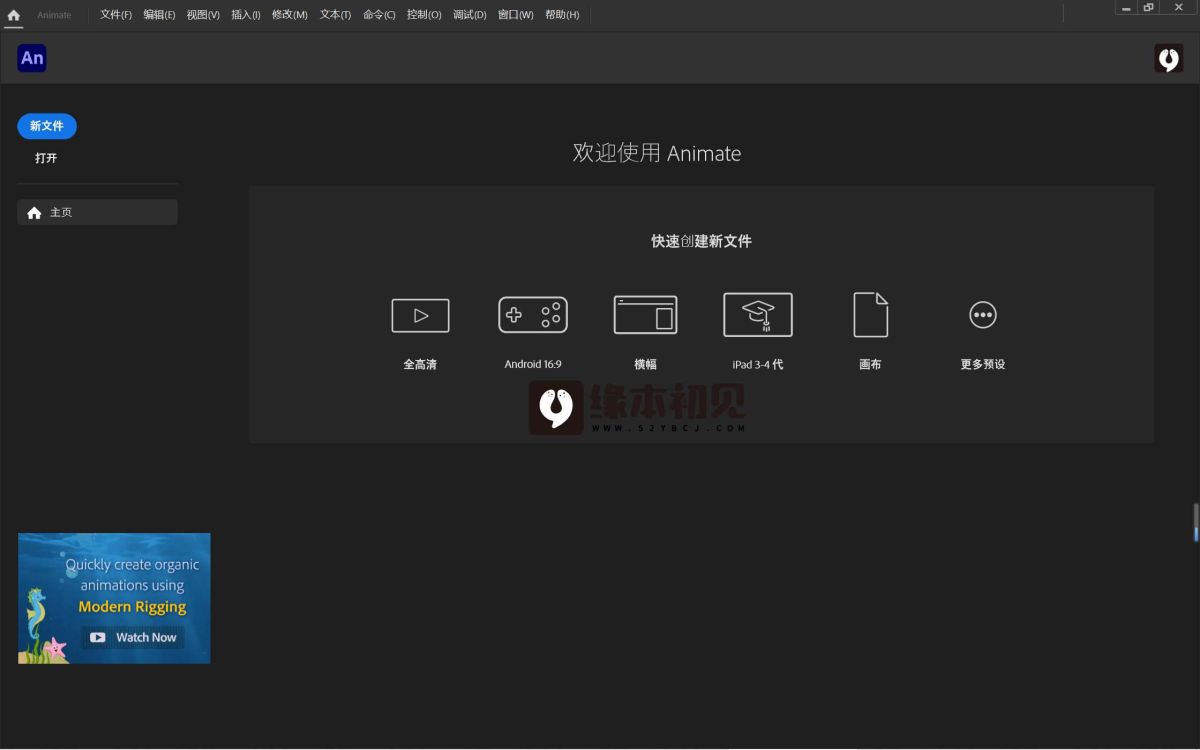Open 更多预设 more presets icon
Screen dimensions: 1200x750
[983, 315]
